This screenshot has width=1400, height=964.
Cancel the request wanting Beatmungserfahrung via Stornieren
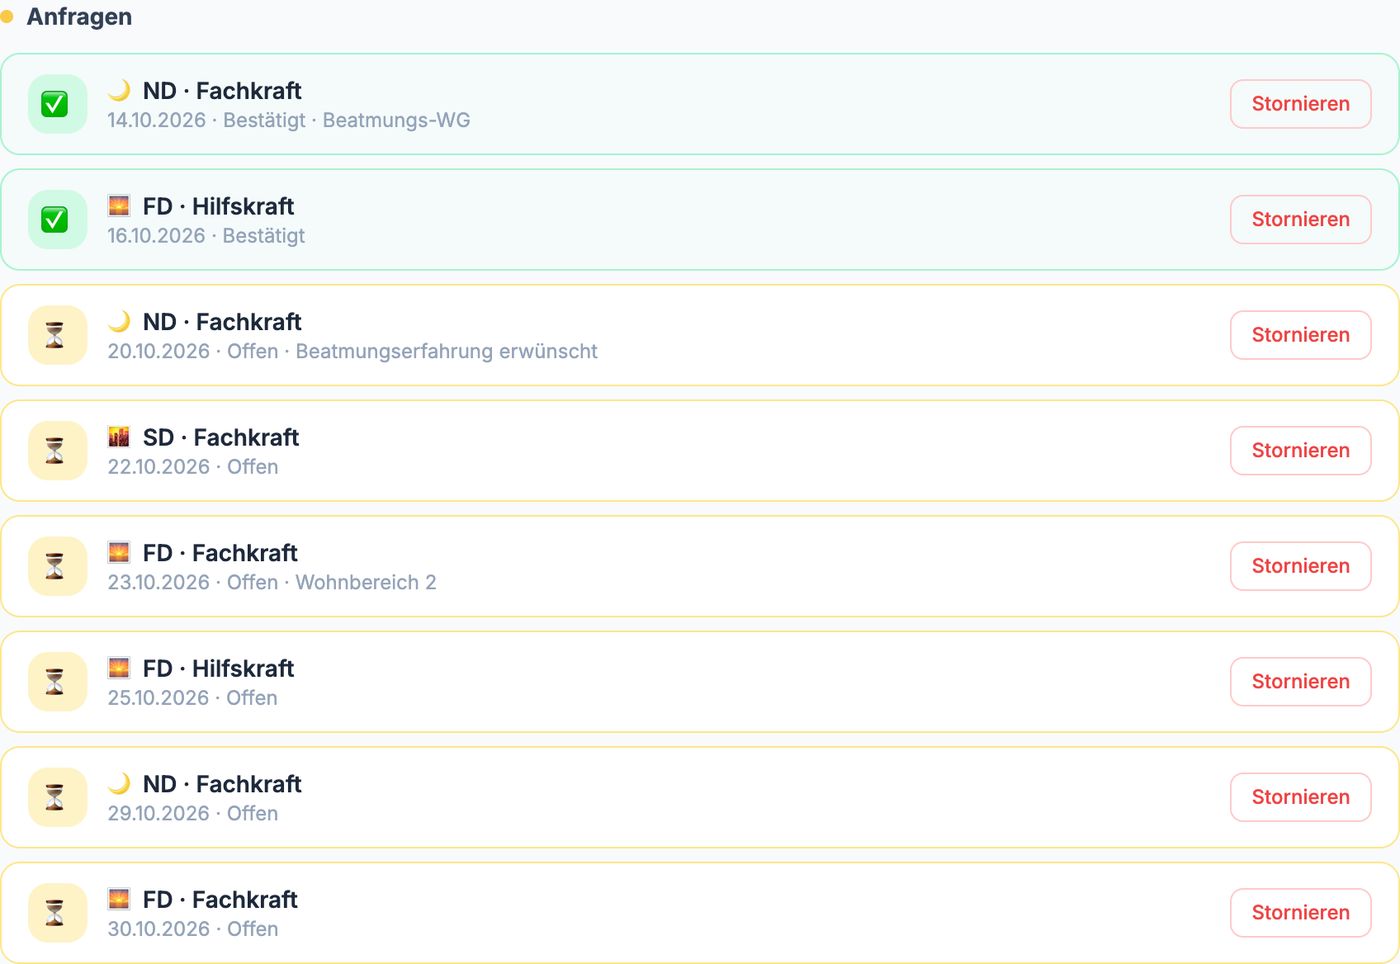pyautogui.click(x=1300, y=335)
